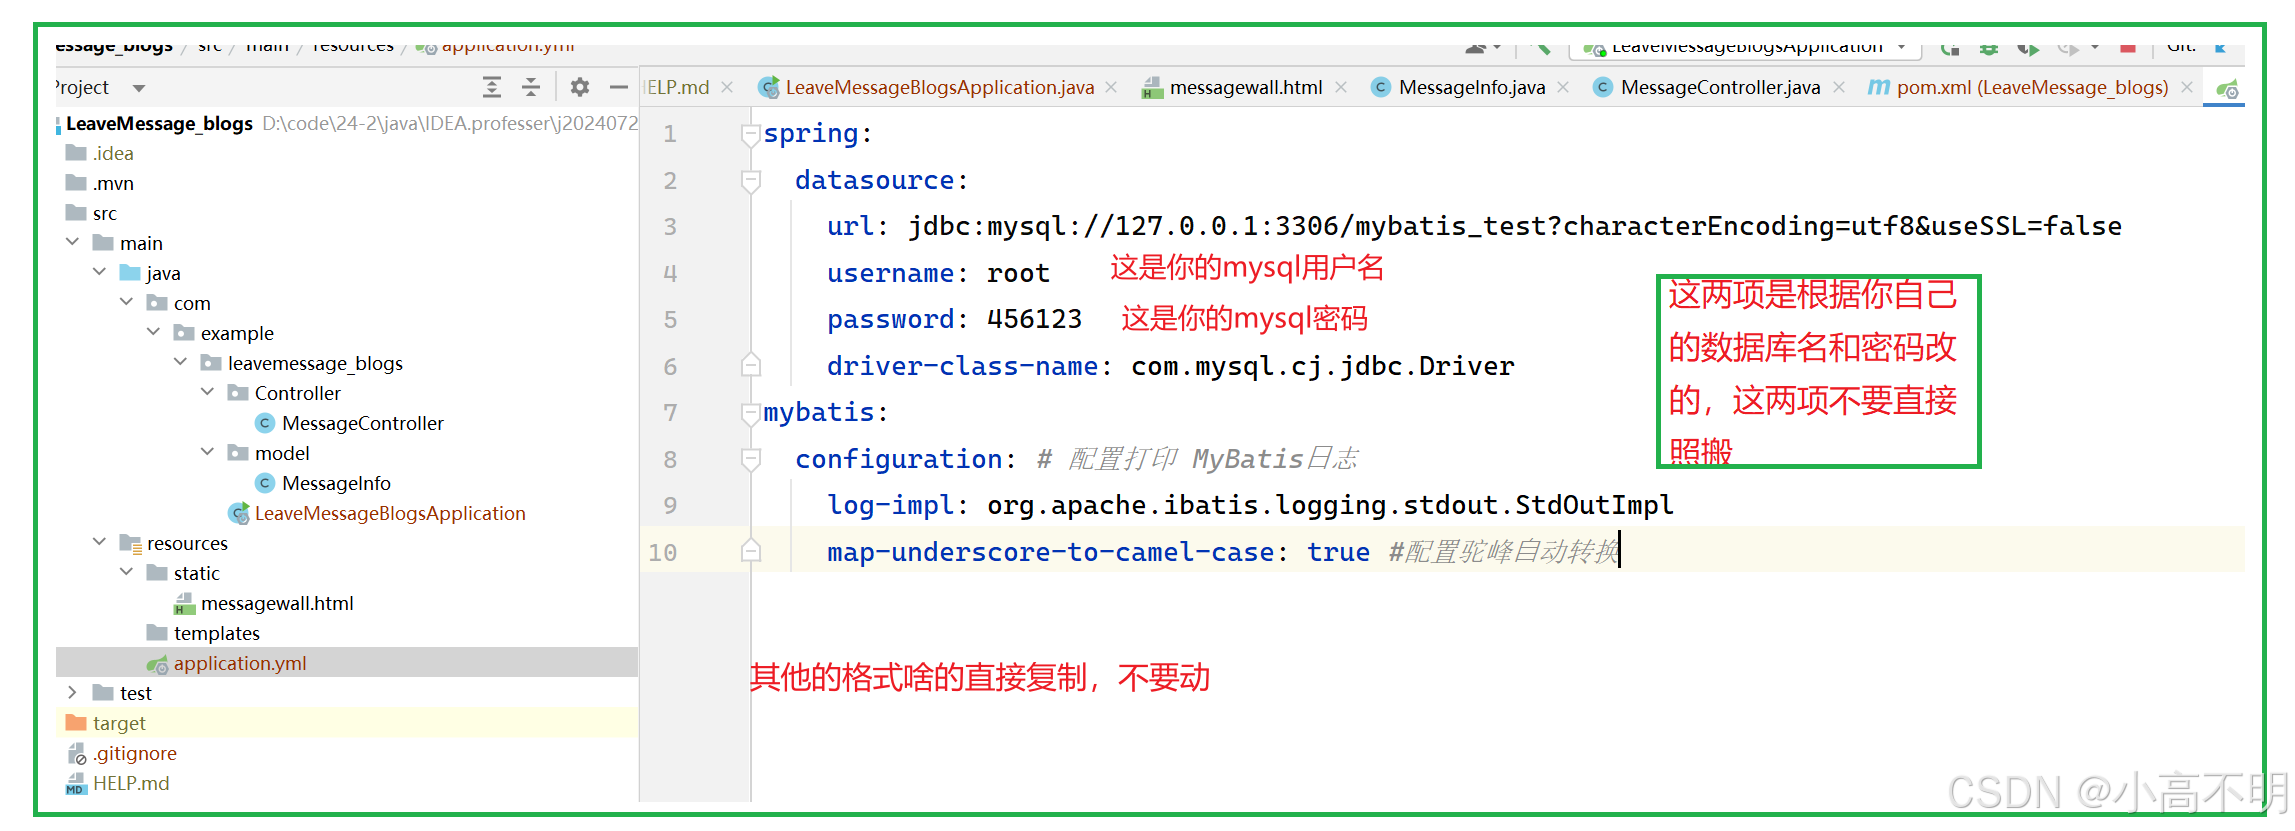The width and height of the screenshot is (2295, 831).
Task: Collapse the Controller package node
Action: pyautogui.click(x=207, y=392)
